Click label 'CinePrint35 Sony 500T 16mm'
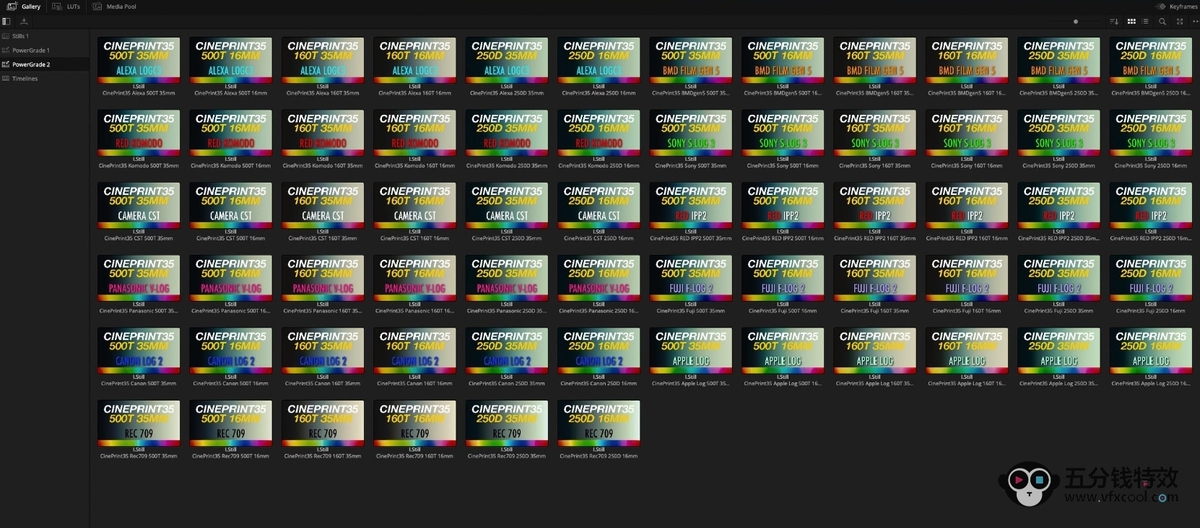 tap(782, 165)
